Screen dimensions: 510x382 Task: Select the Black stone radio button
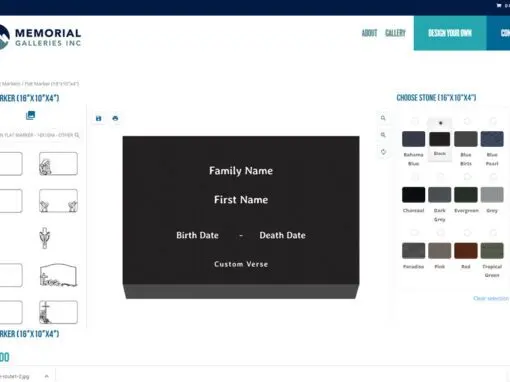pos(440,123)
